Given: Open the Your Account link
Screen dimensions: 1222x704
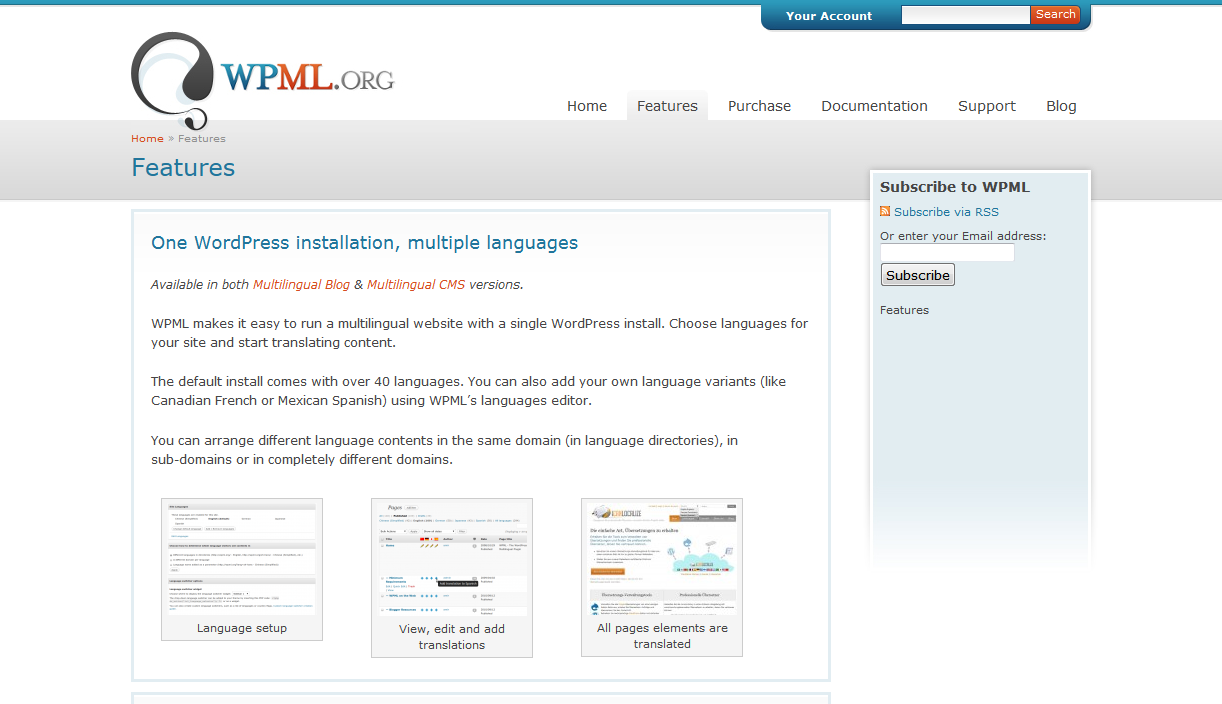Looking at the screenshot, I should point(828,16).
